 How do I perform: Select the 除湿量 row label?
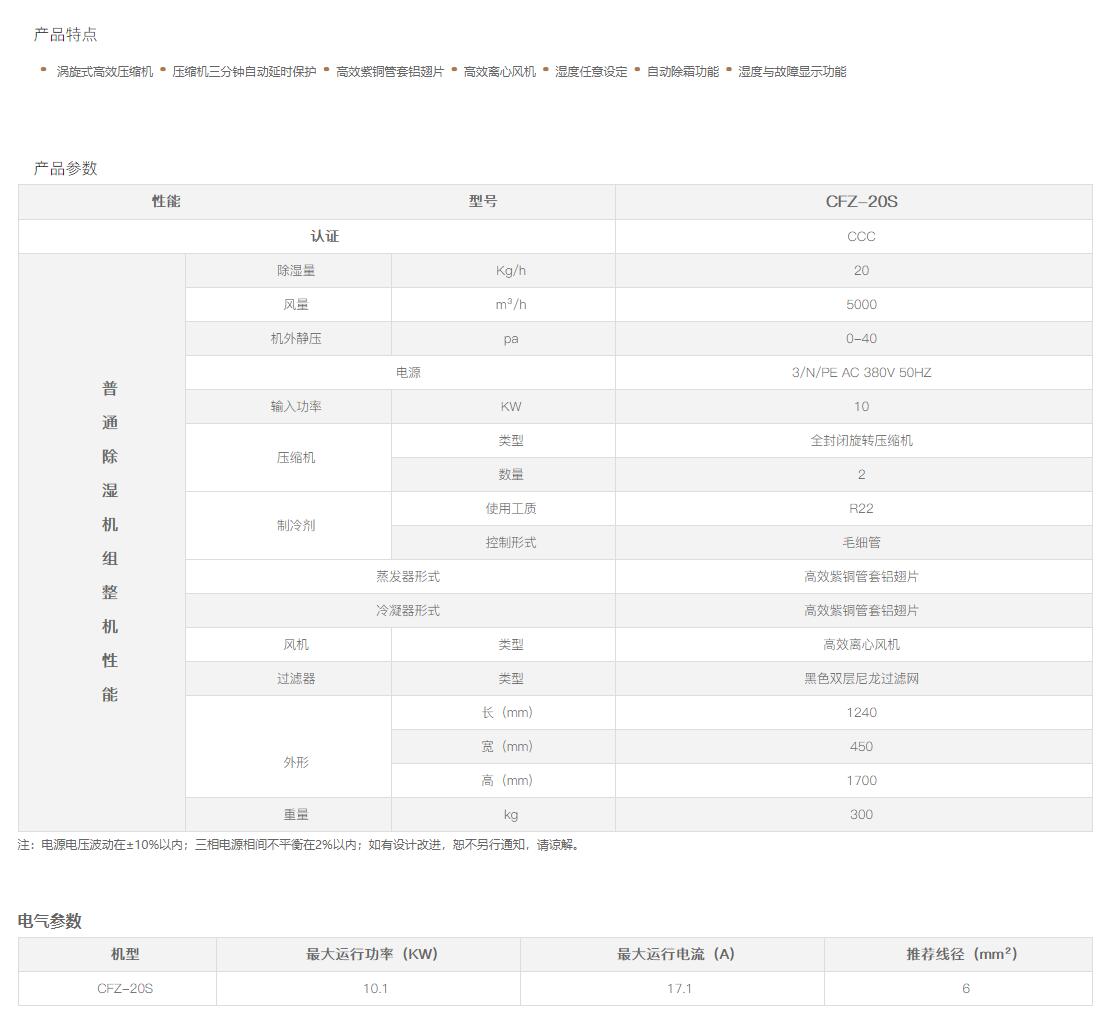click(296, 271)
